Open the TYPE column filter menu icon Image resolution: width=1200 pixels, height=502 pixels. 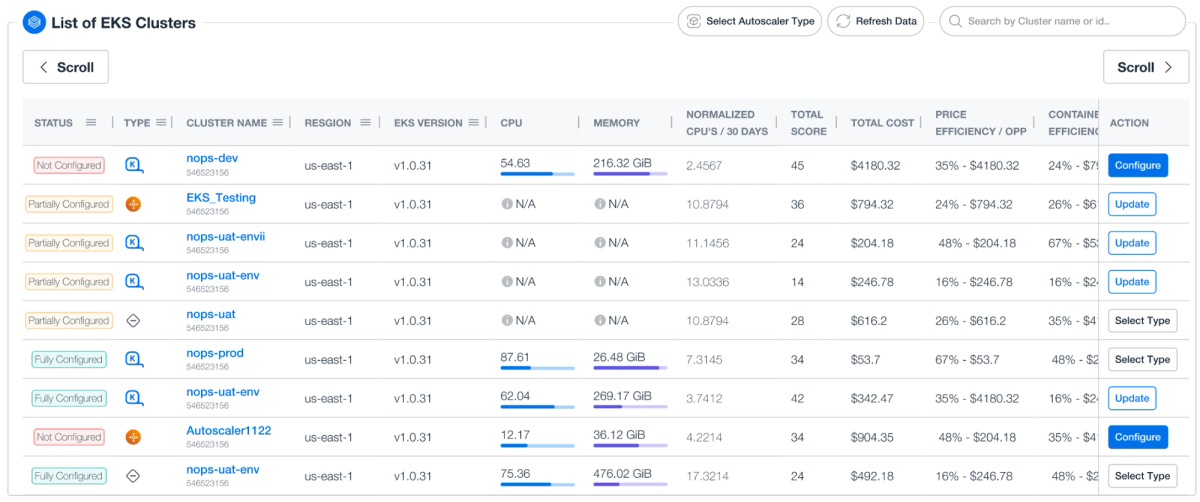click(161, 123)
